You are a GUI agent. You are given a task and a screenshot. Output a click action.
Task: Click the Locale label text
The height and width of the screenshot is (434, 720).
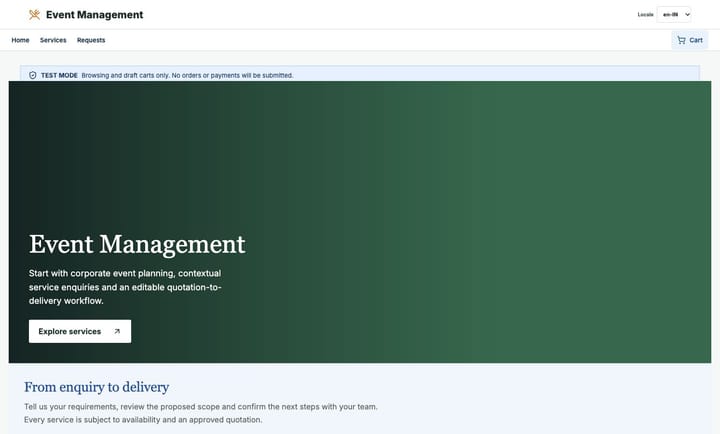645,15
